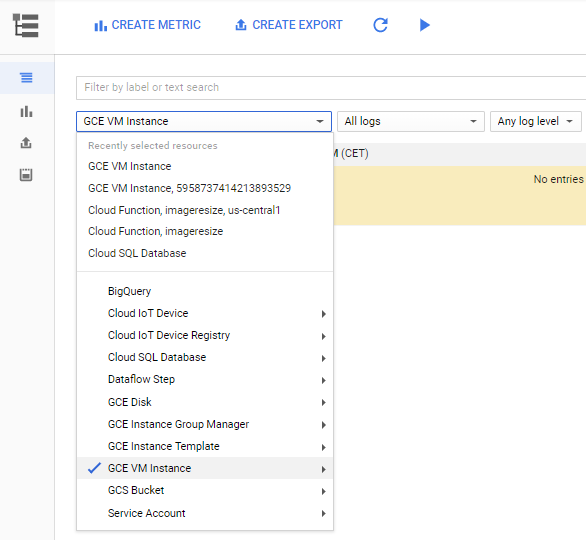Expand Dataflow Step submenu arrow
This screenshot has height=540, width=586.
pos(324,380)
